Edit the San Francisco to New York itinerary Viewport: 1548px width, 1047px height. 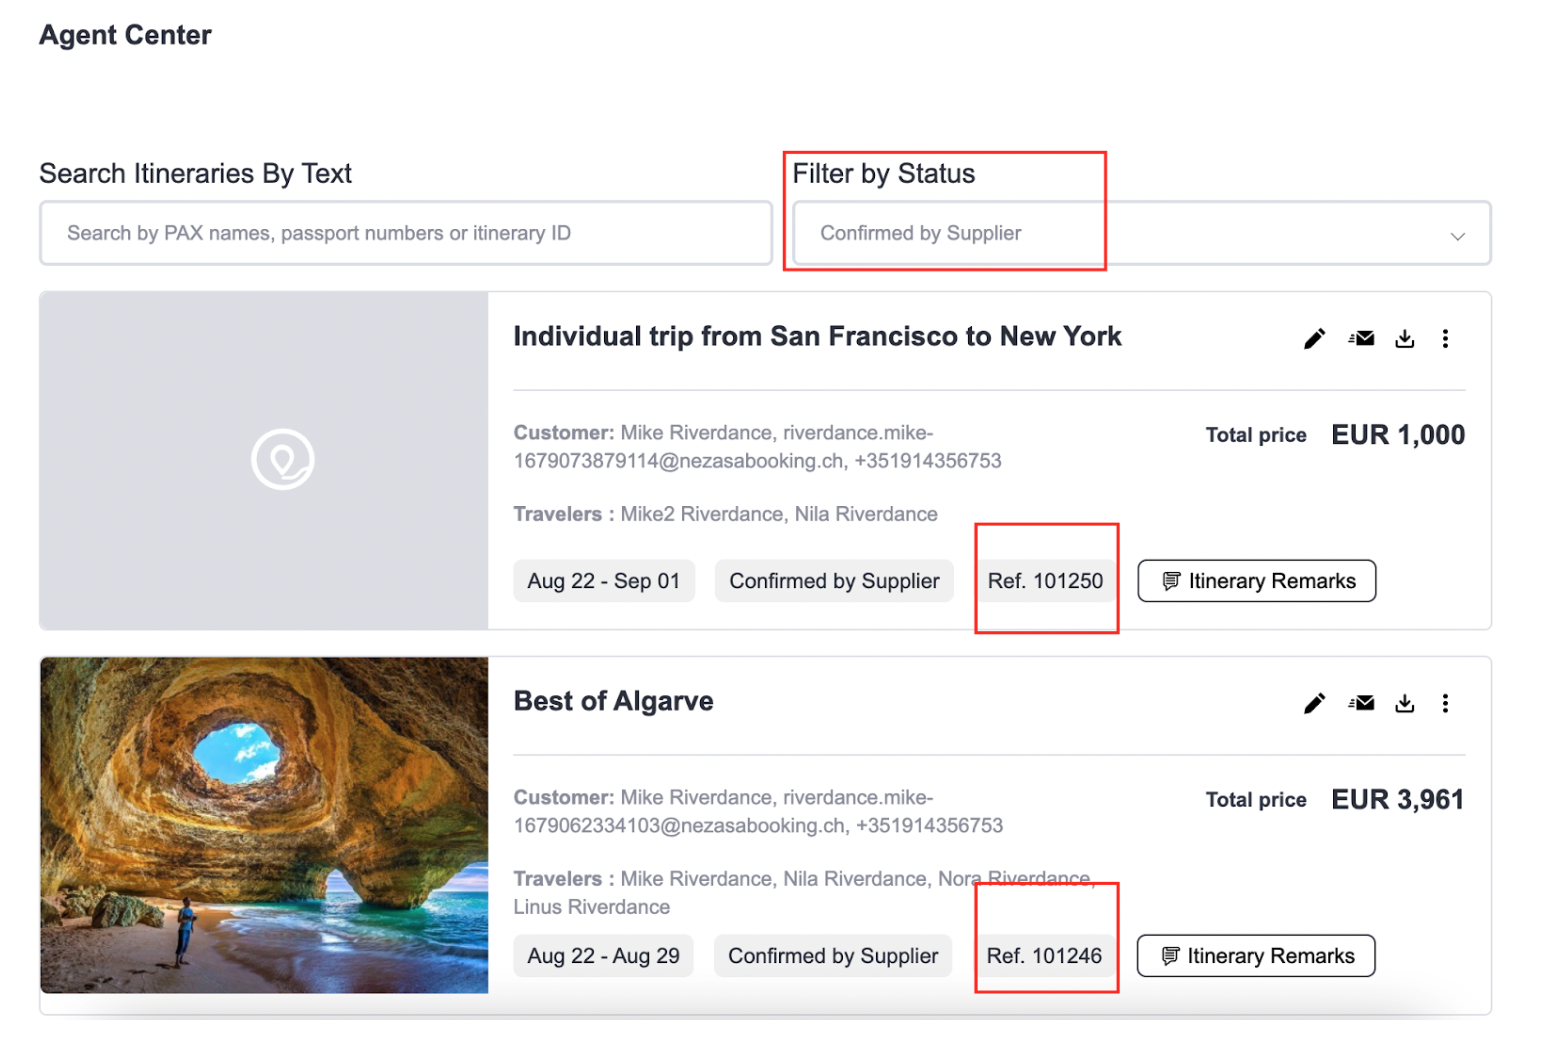point(1314,339)
